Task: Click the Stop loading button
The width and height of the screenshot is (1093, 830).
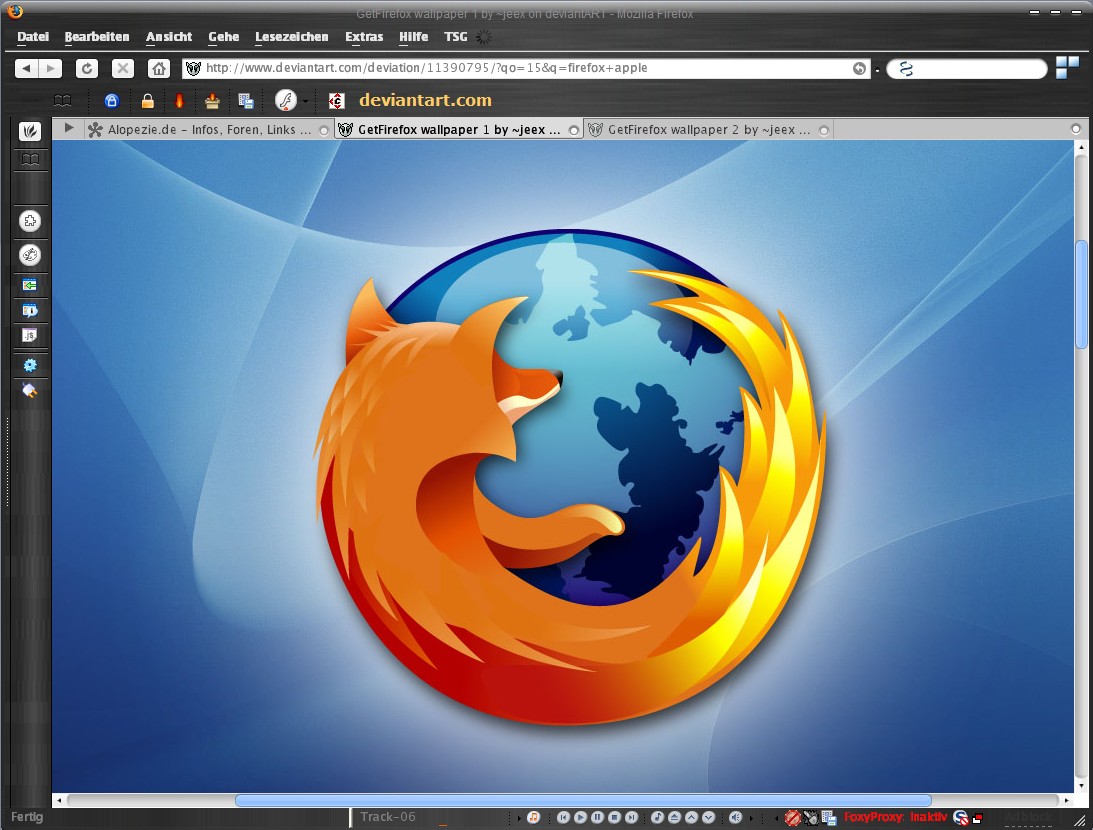Action: pyautogui.click(x=122, y=68)
